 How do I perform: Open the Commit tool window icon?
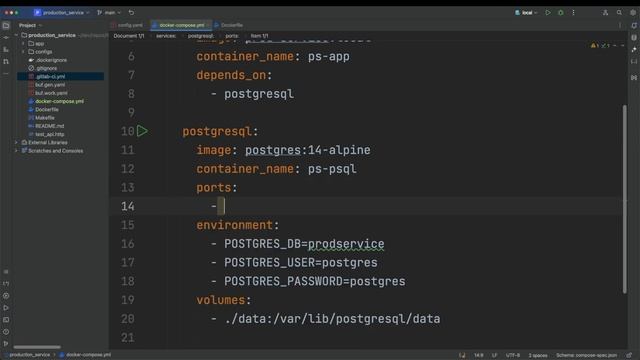(x=6, y=38)
